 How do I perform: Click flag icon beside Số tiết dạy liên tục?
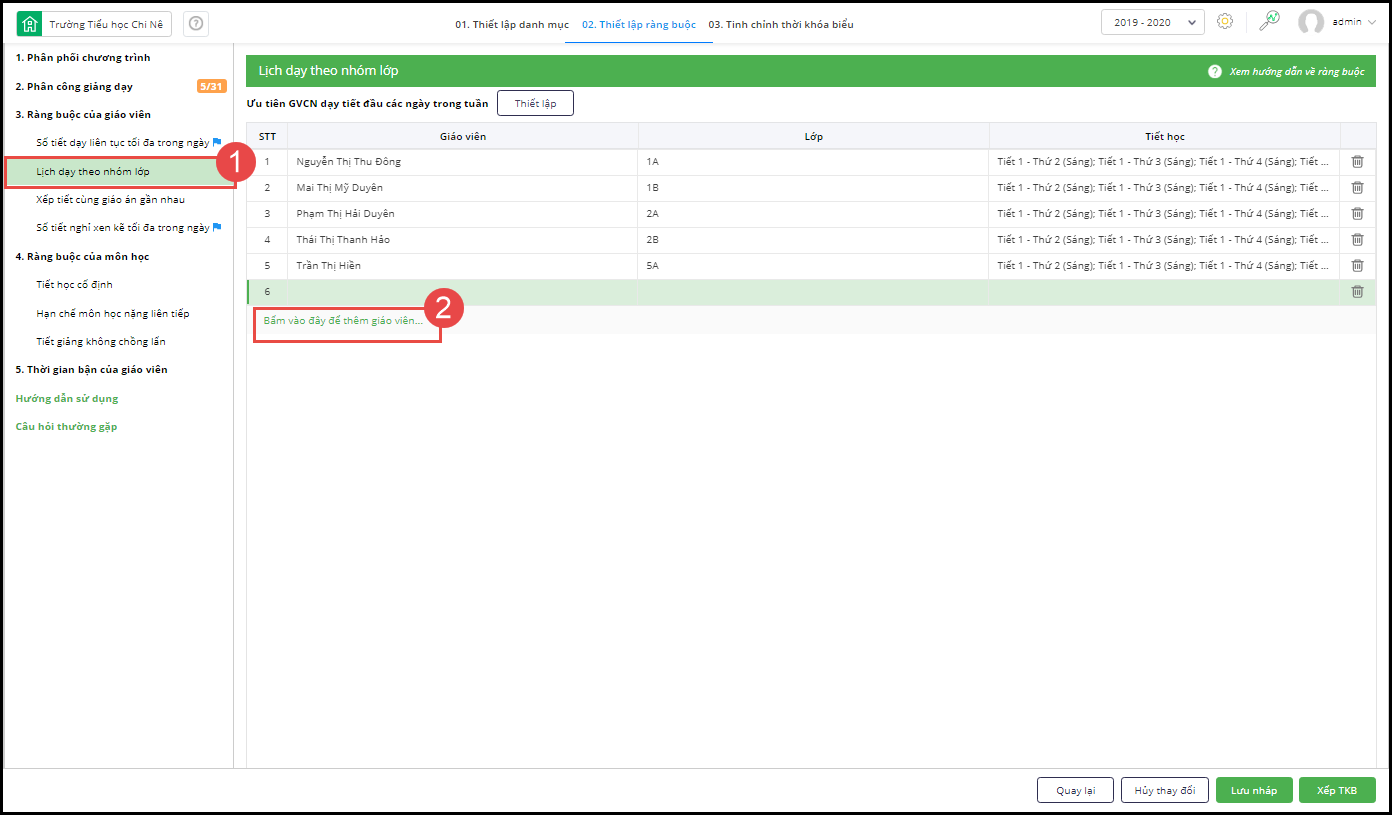217,142
